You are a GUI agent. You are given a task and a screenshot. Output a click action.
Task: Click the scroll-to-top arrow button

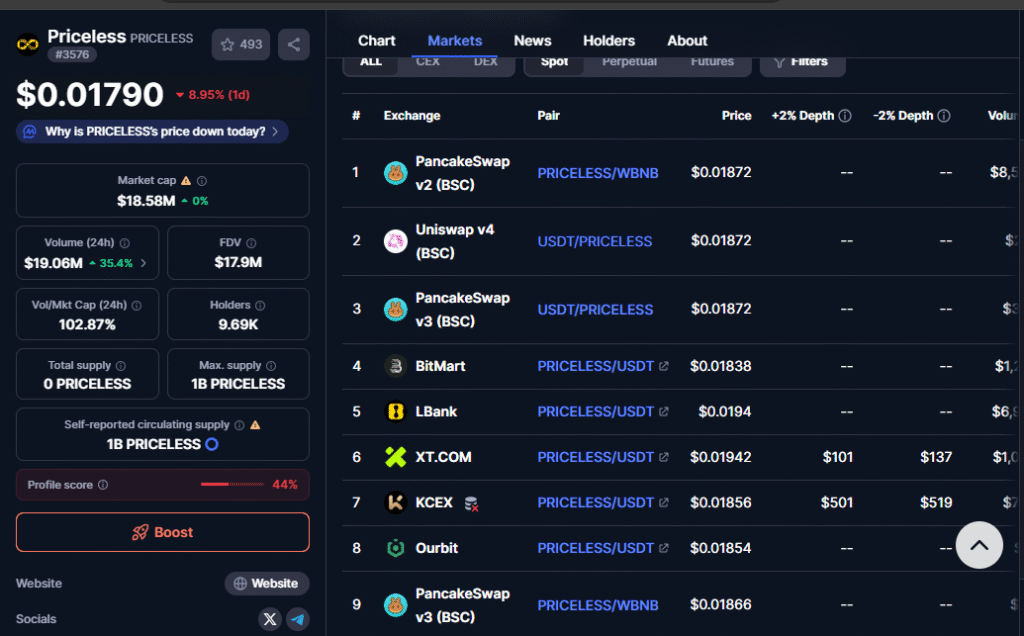click(979, 545)
